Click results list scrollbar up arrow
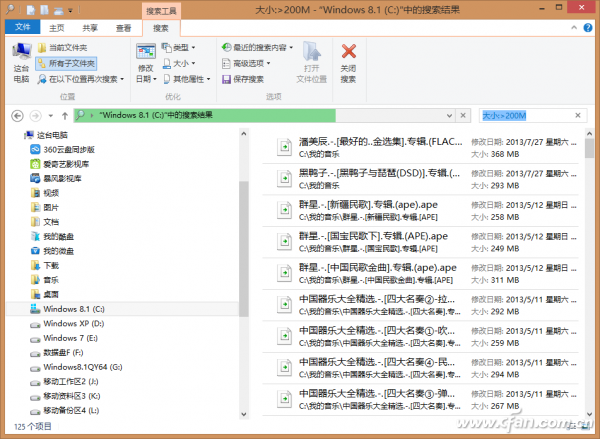The height and width of the screenshot is (439, 600). tap(589, 134)
